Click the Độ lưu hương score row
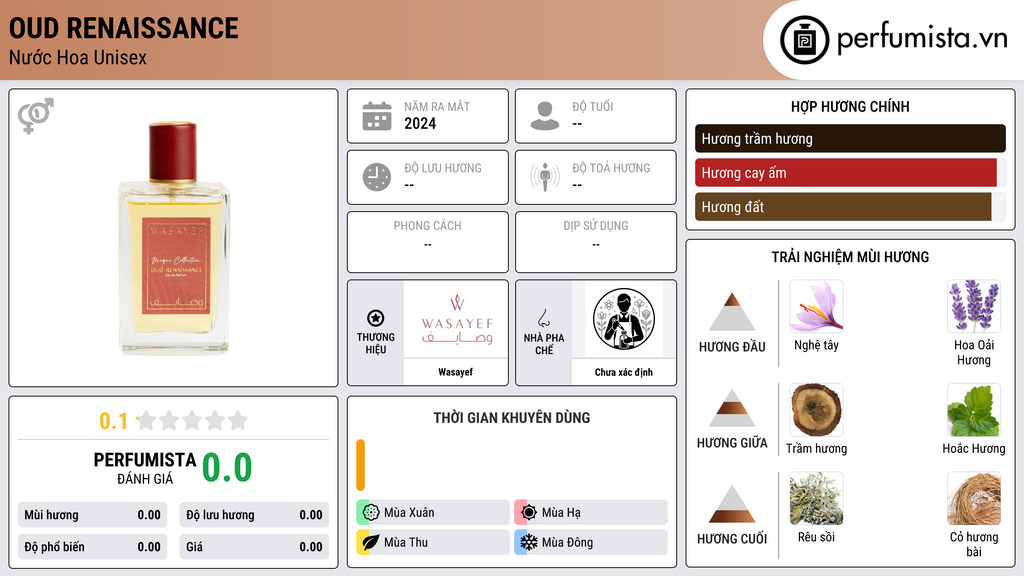 click(254, 515)
